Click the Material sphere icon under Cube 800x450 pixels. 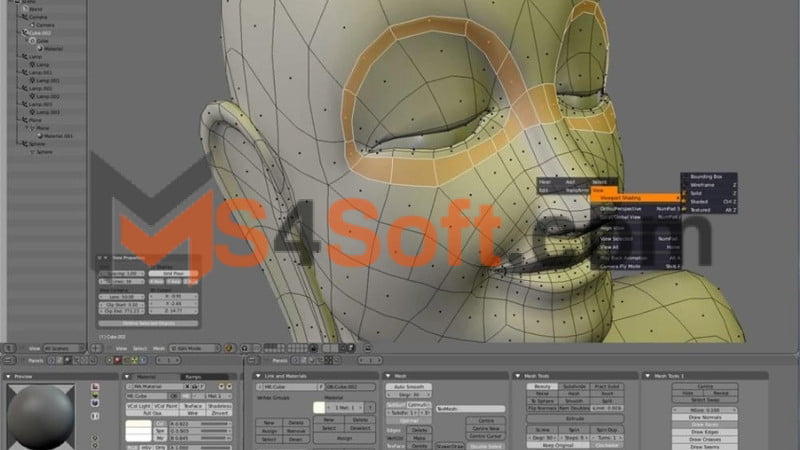pyautogui.click(x=39, y=48)
